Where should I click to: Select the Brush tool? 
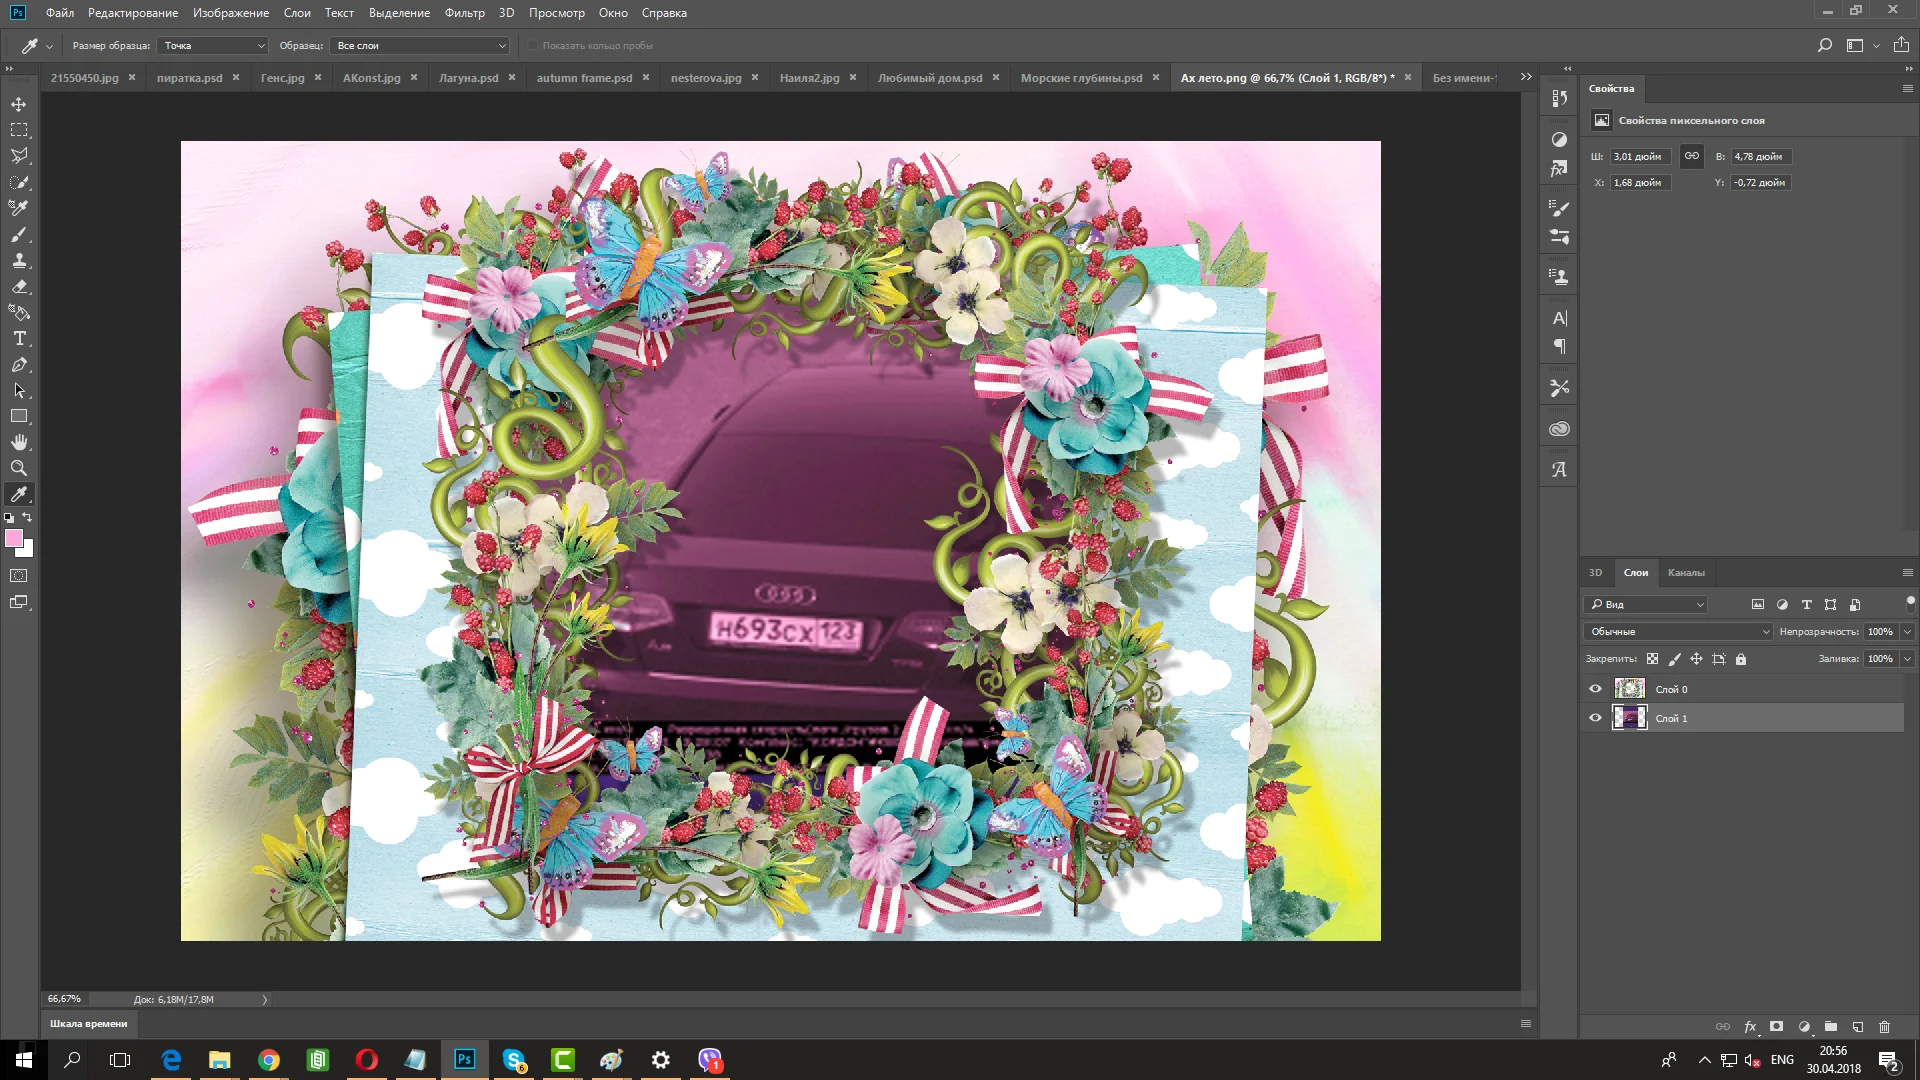click(x=19, y=234)
